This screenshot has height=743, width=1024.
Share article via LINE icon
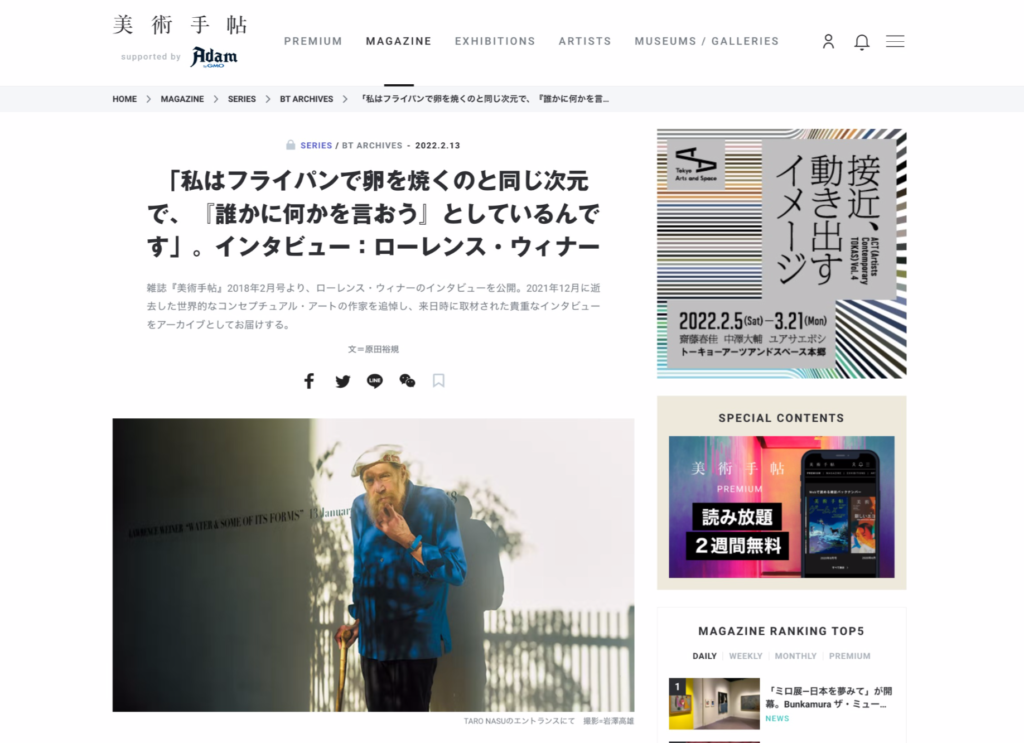pos(375,381)
